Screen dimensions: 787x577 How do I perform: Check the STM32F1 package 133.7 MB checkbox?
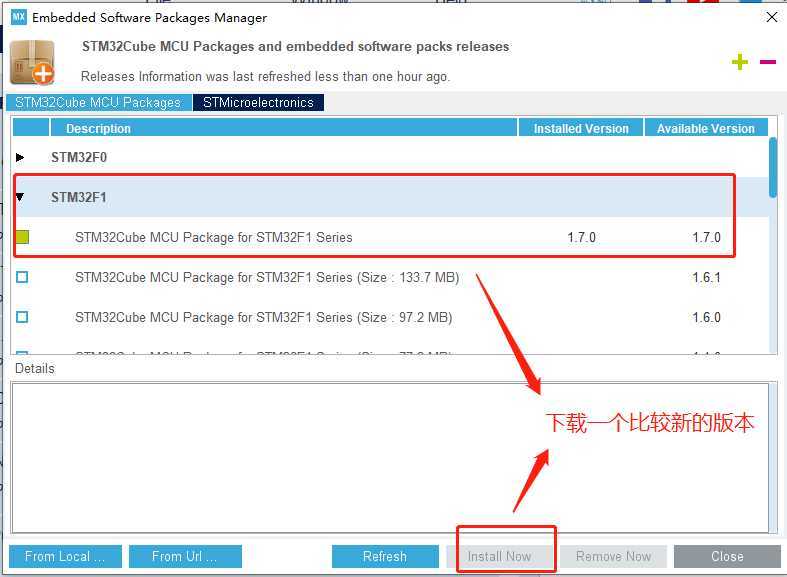(22, 277)
